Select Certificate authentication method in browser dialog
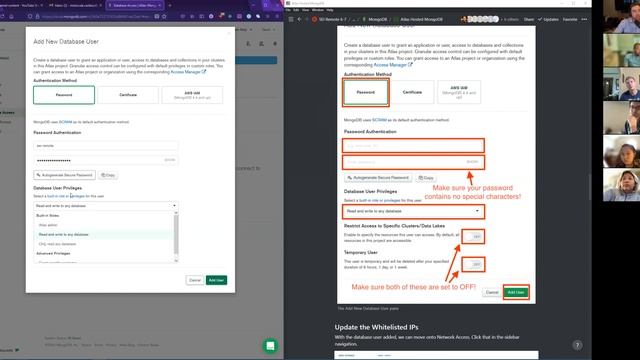The width and height of the screenshot is (640, 360). 128,95
